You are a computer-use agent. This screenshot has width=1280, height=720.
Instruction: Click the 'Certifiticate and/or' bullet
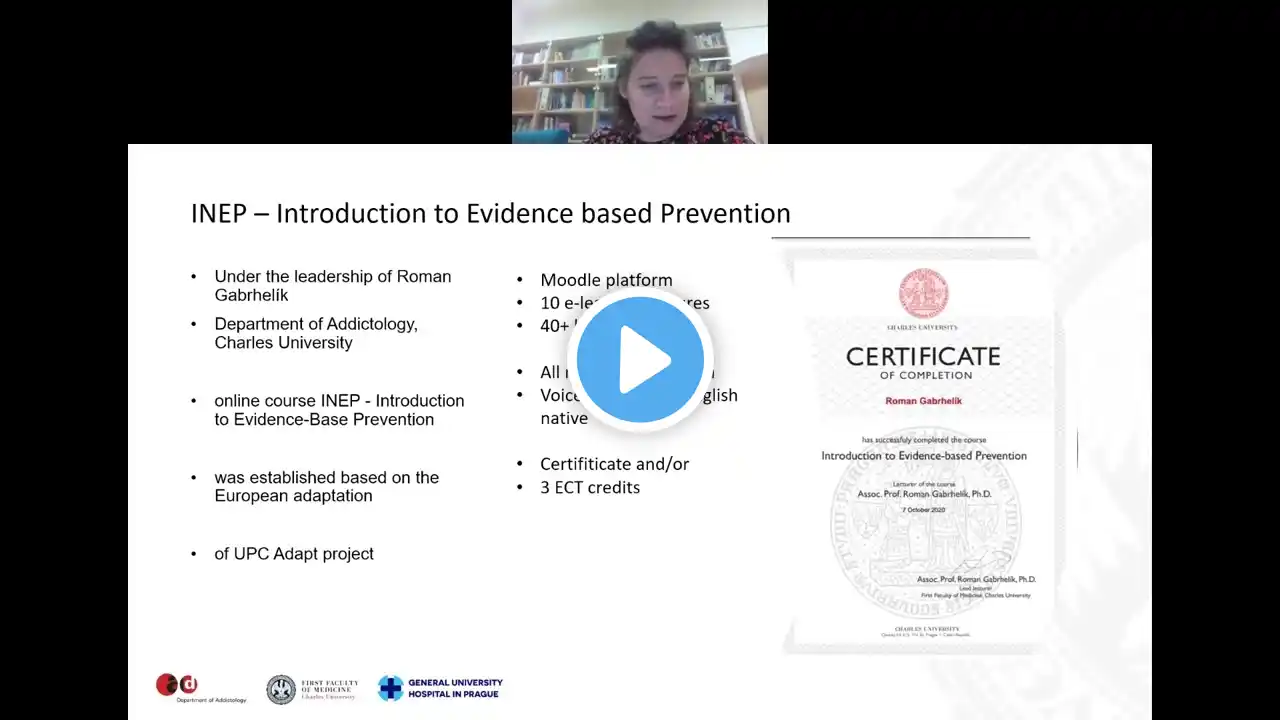[x=614, y=464]
